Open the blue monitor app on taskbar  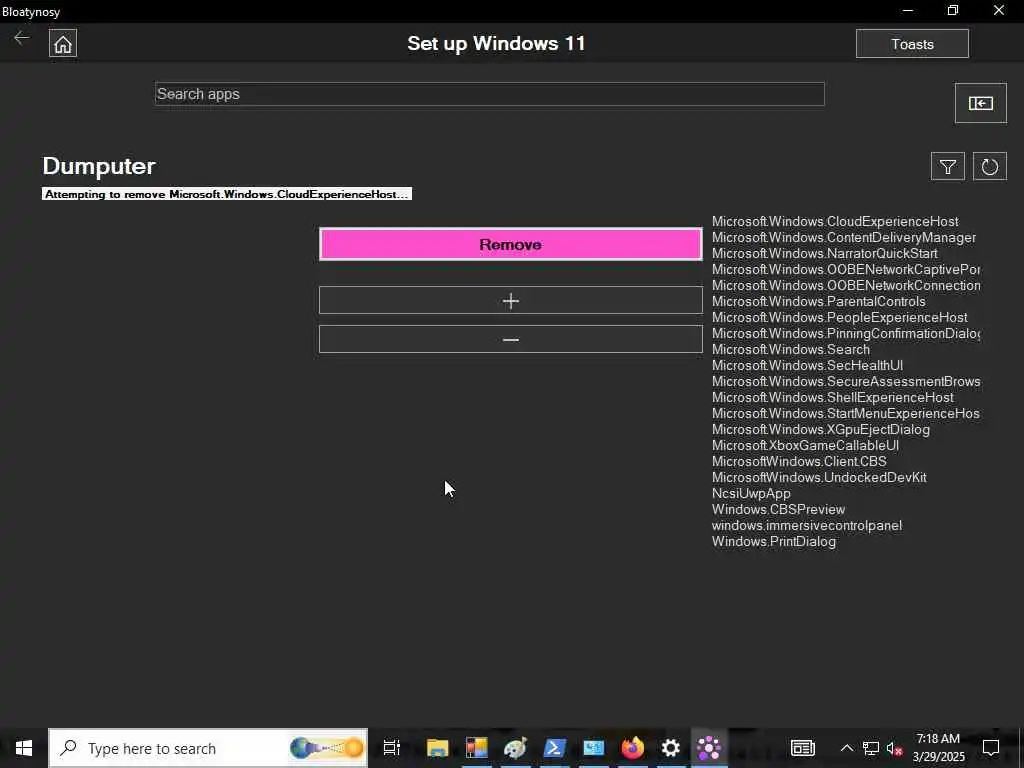click(594, 748)
